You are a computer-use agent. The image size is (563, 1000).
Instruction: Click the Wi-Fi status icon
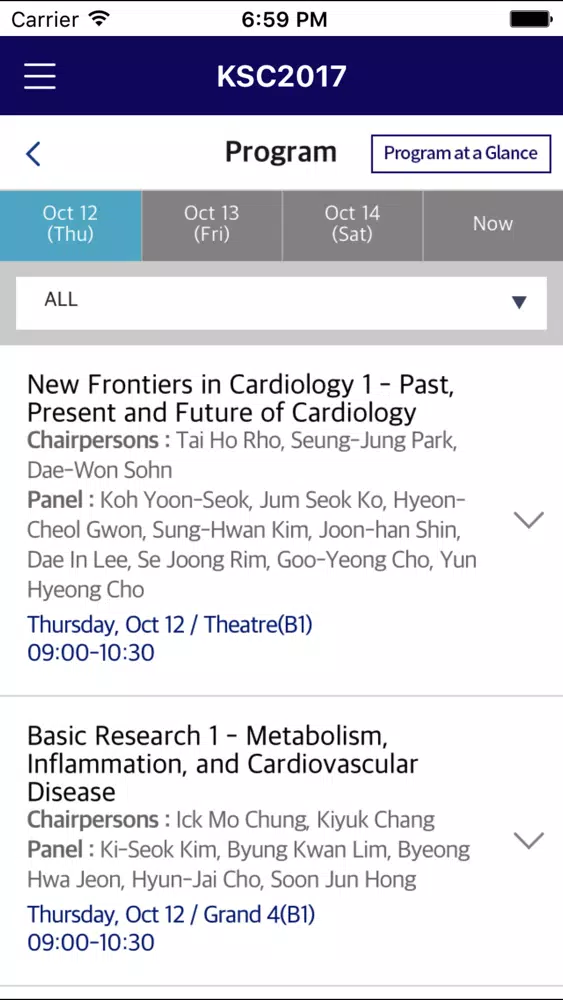[x=98, y=18]
